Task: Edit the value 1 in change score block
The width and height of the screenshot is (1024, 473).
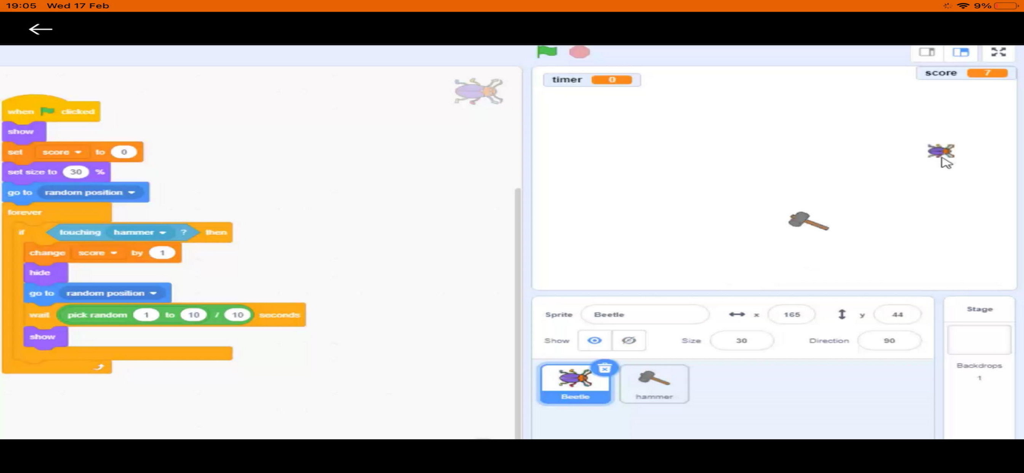Action: (162, 252)
